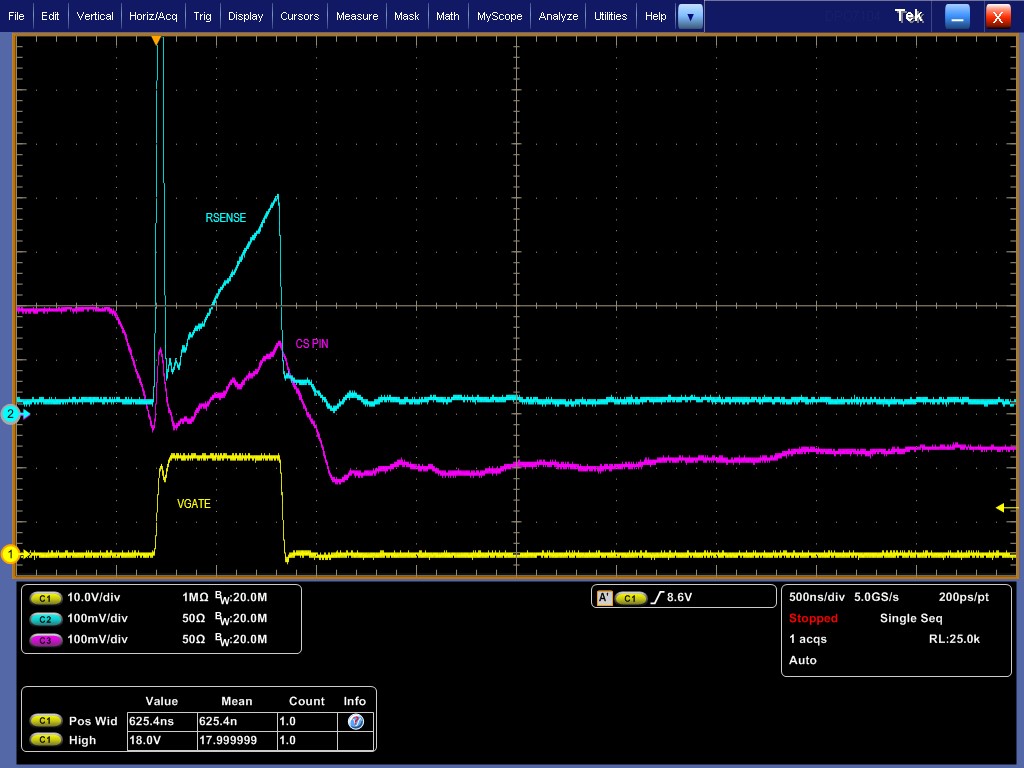The height and width of the screenshot is (768, 1024).
Task: Open the Trig menu
Action: [201, 15]
